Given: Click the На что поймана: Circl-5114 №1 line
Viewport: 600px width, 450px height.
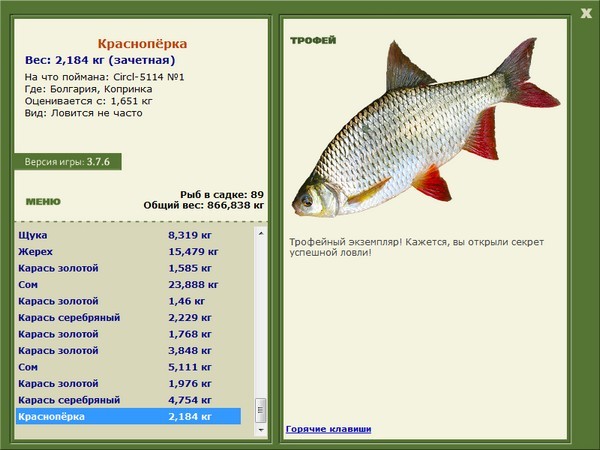Looking at the screenshot, I should click(104, 77).
